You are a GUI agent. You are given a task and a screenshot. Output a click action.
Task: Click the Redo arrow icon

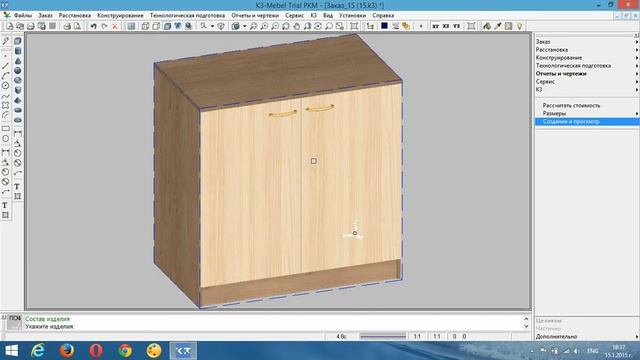104,26
